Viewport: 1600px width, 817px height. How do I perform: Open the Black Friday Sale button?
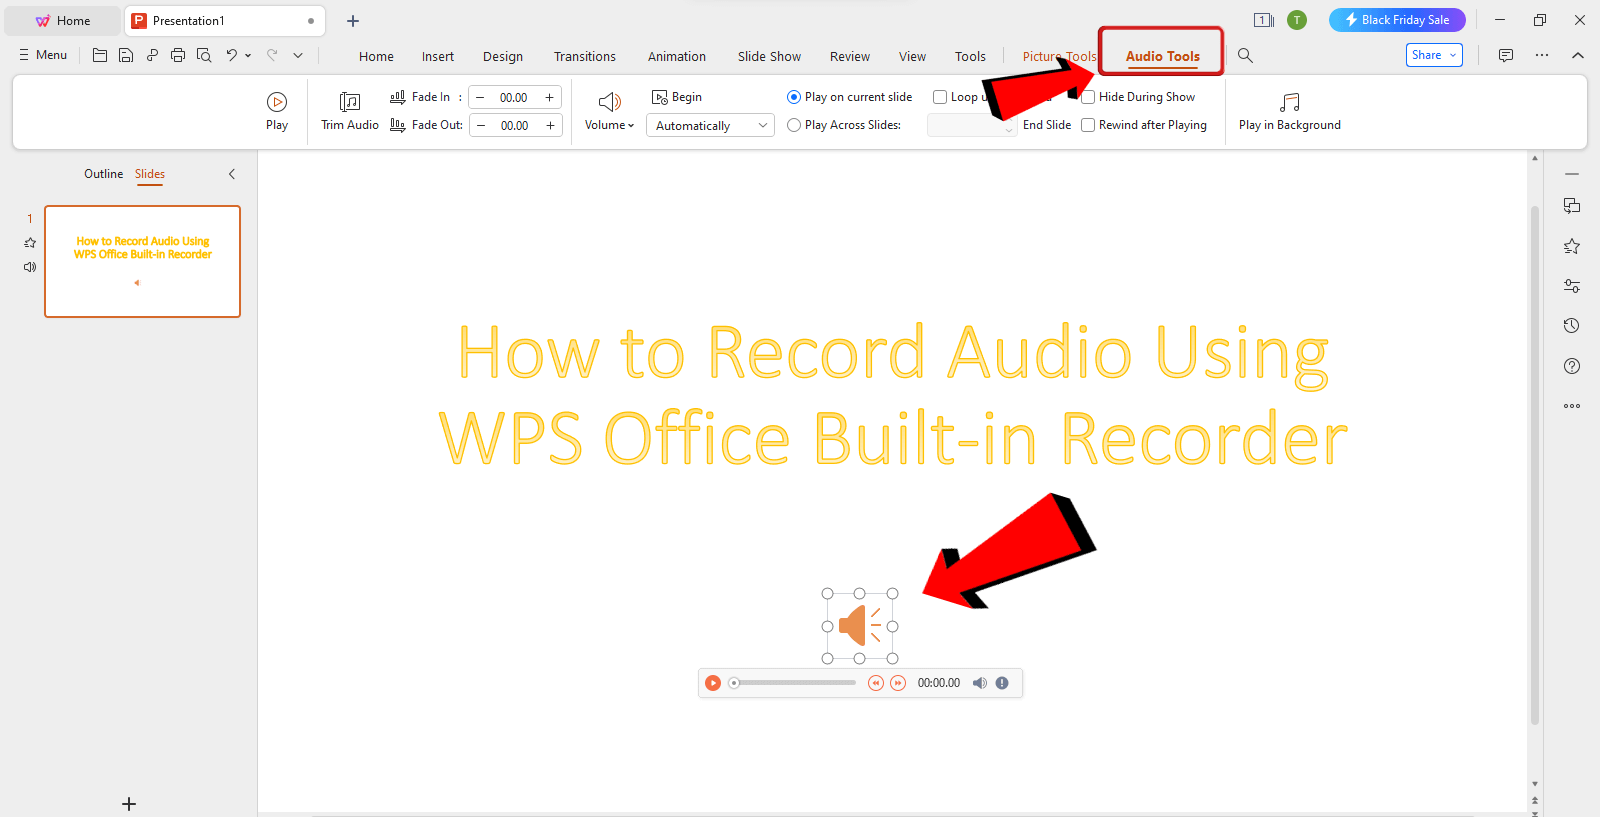[1397, 20]
